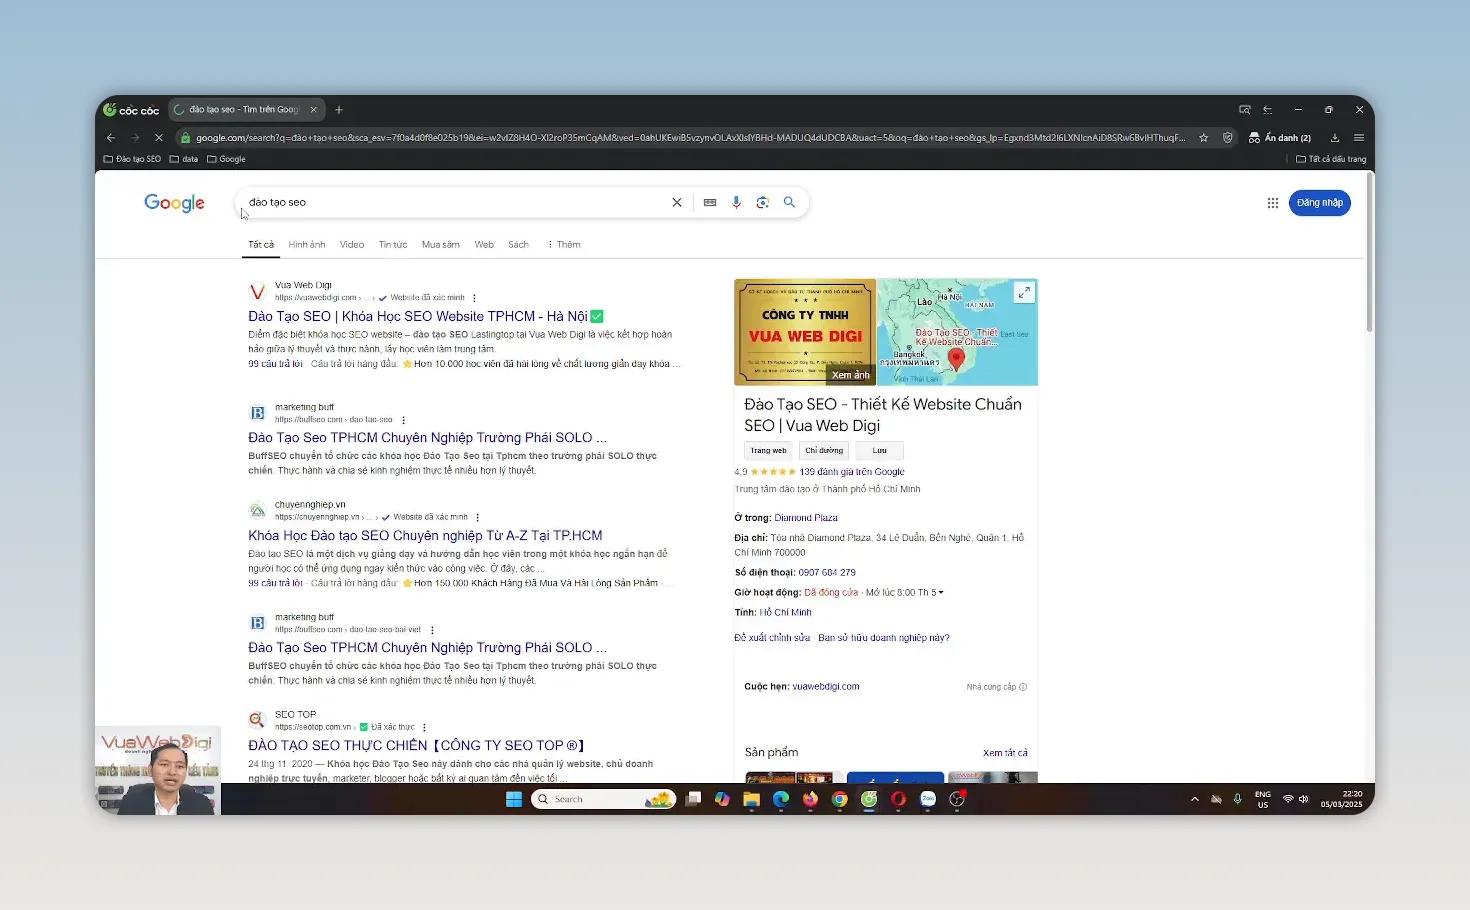Open the browser hamburger menu
The width and height of the screenshot is (1470, 910).
[1359, 138]
